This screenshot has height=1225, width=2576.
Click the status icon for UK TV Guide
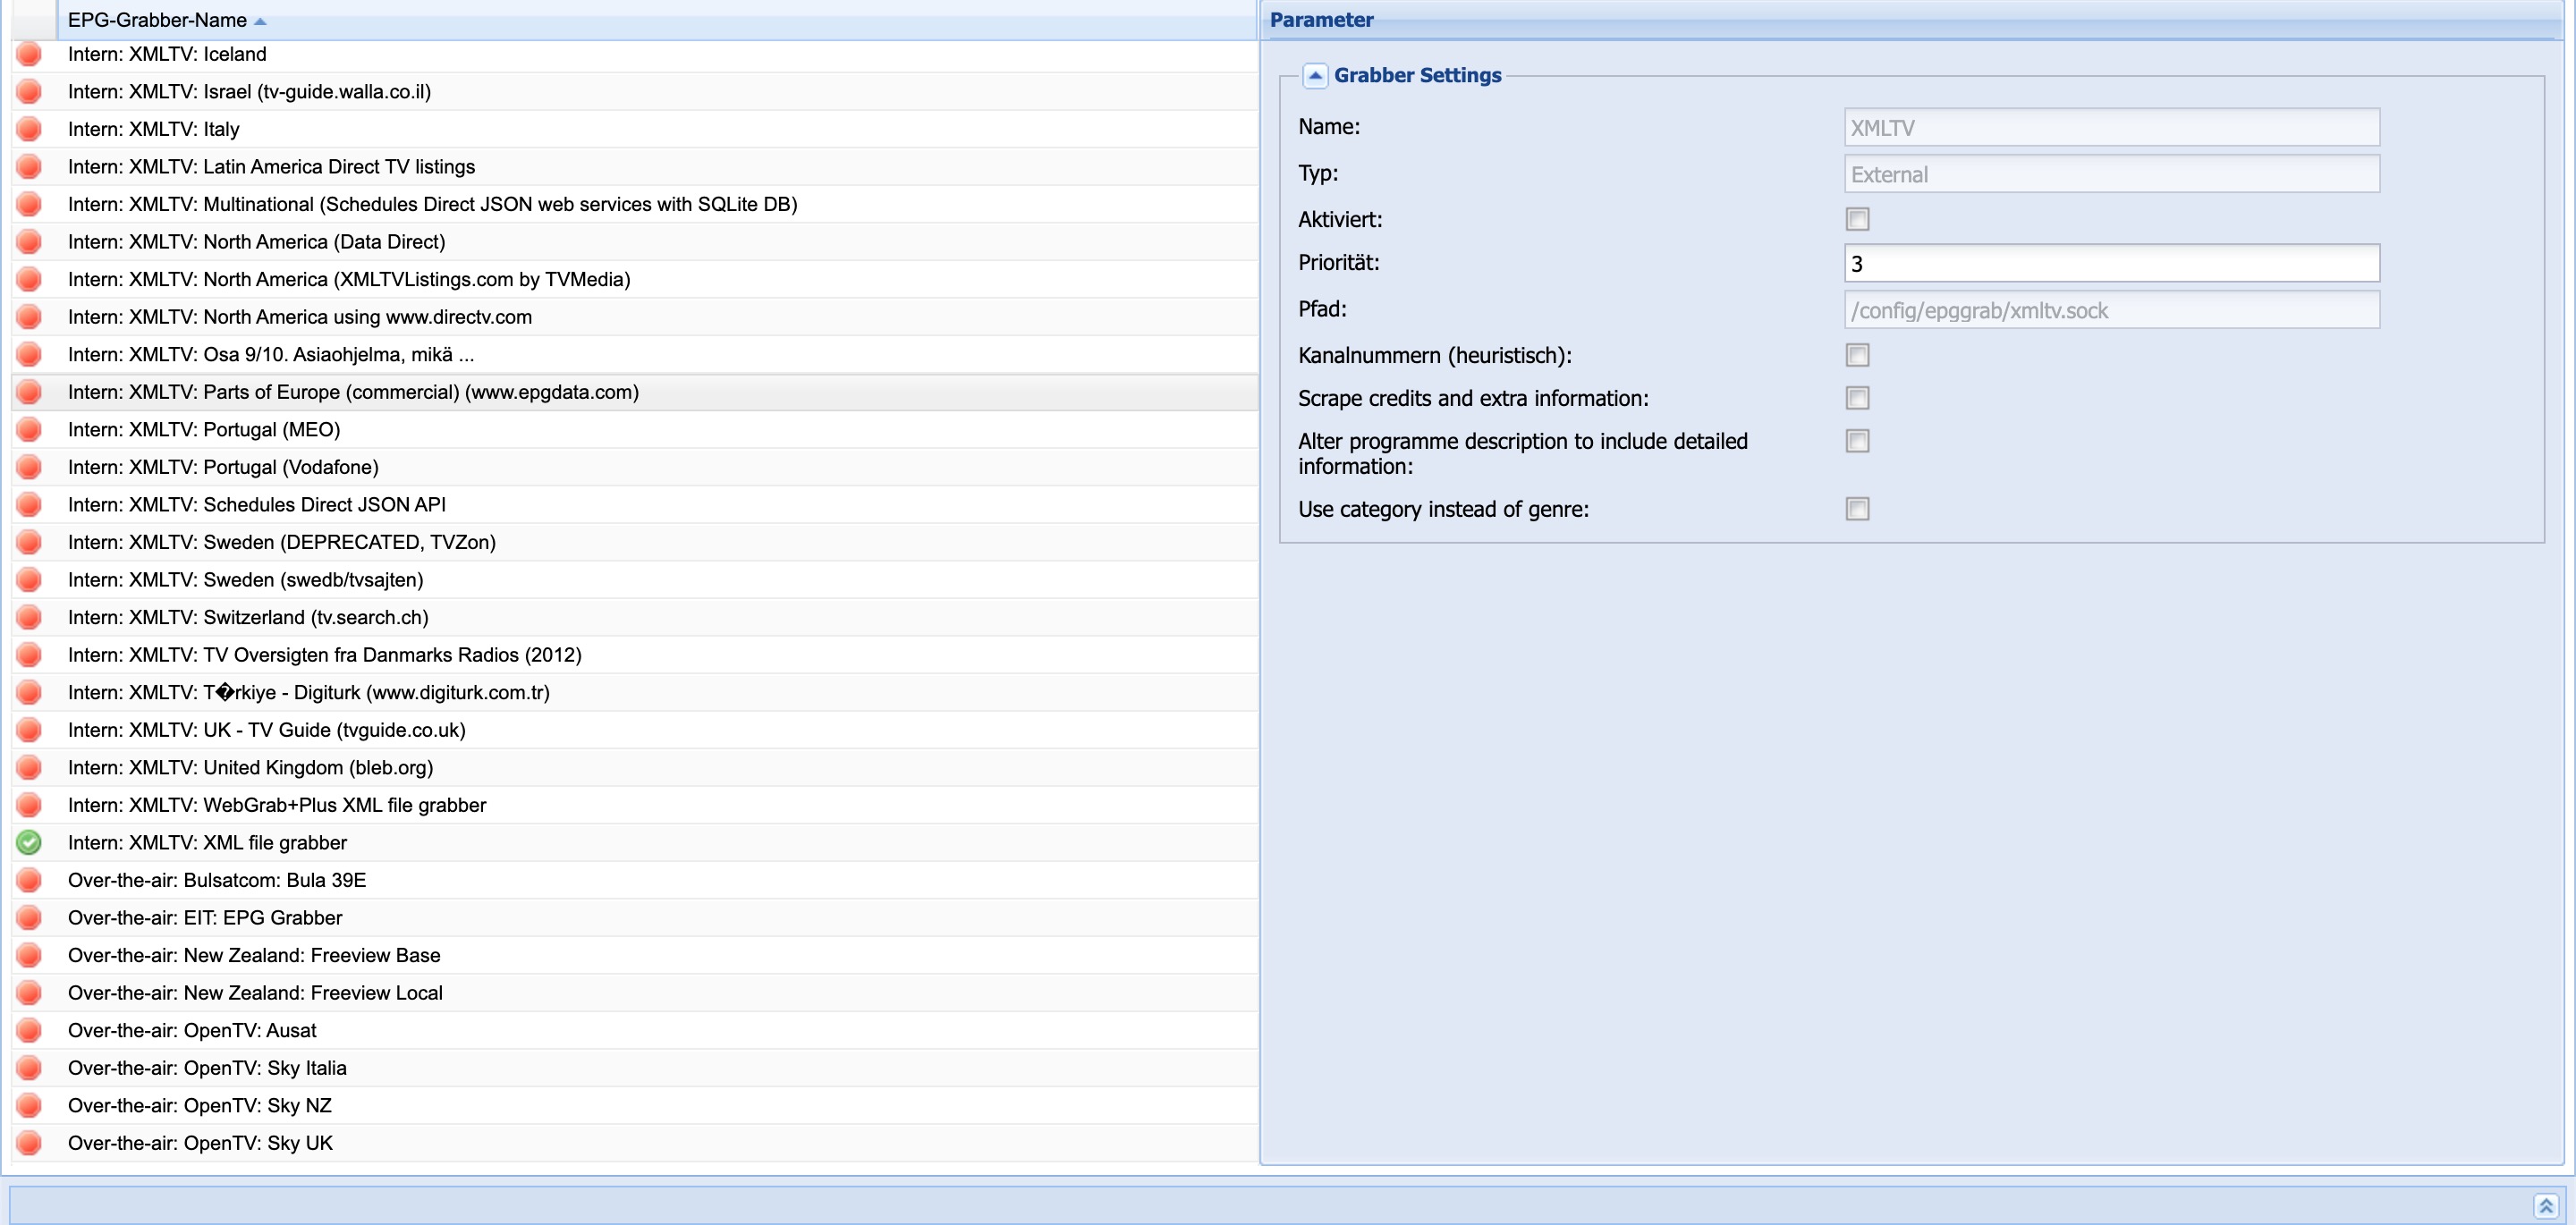tap(29, 730)
